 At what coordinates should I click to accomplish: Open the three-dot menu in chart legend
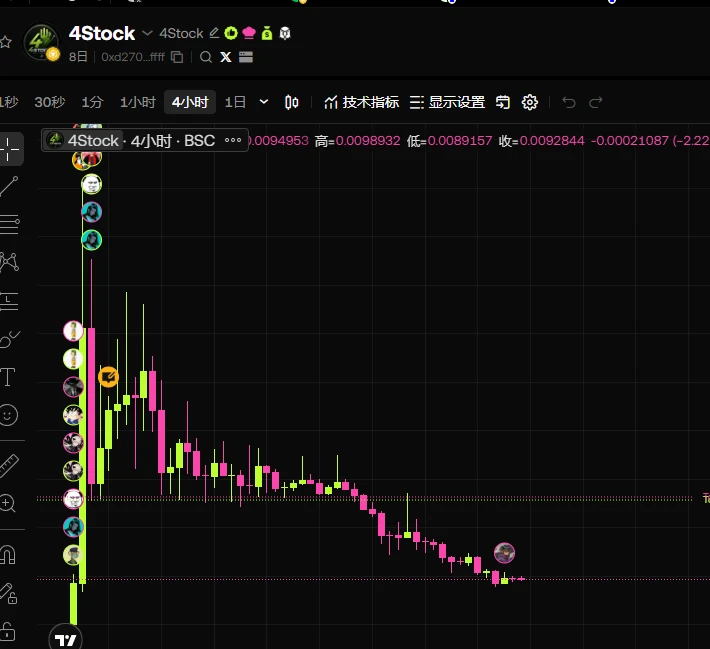(233, 140)
